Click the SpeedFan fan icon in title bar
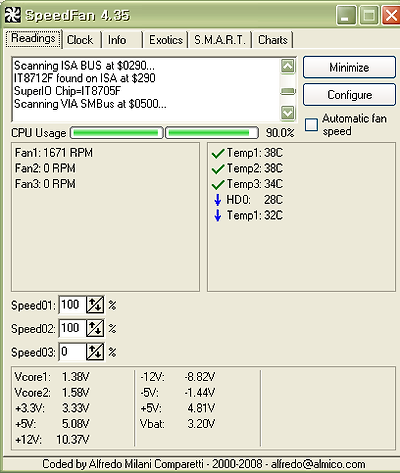 tap(13, 15)
